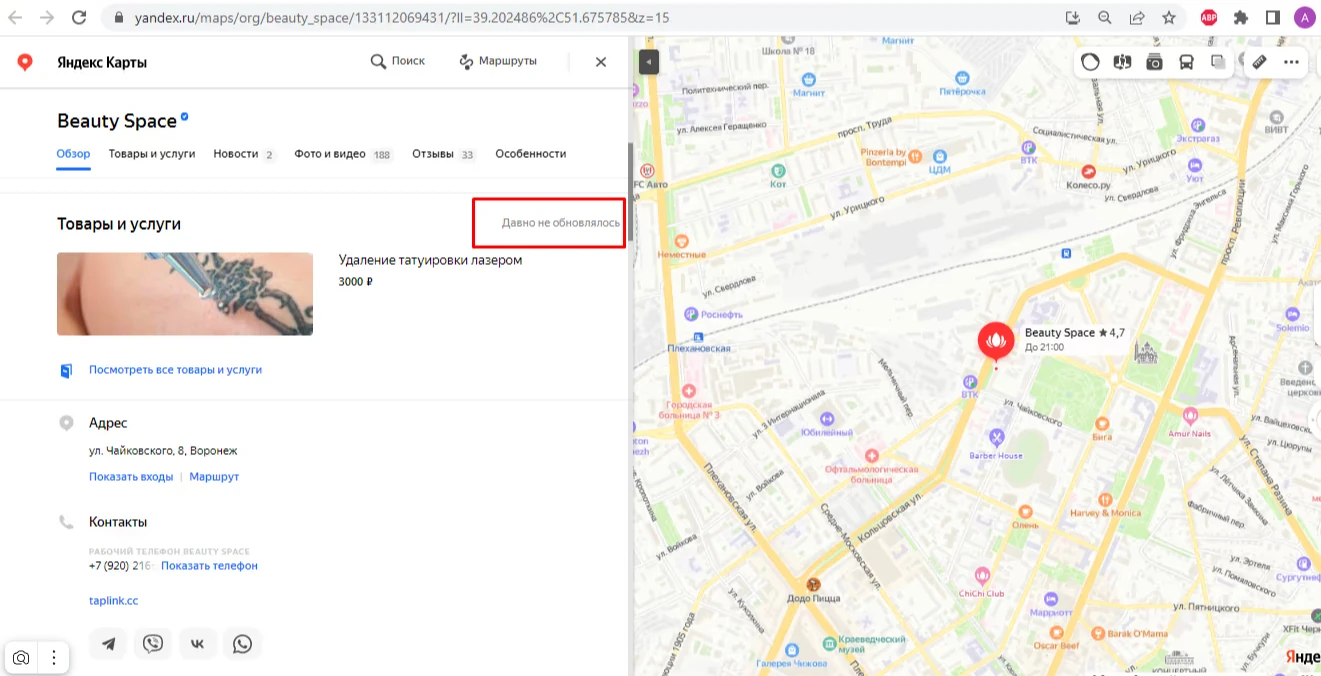Bookmark this page with star icon

pyautogui.click(x=1169, y=18)
